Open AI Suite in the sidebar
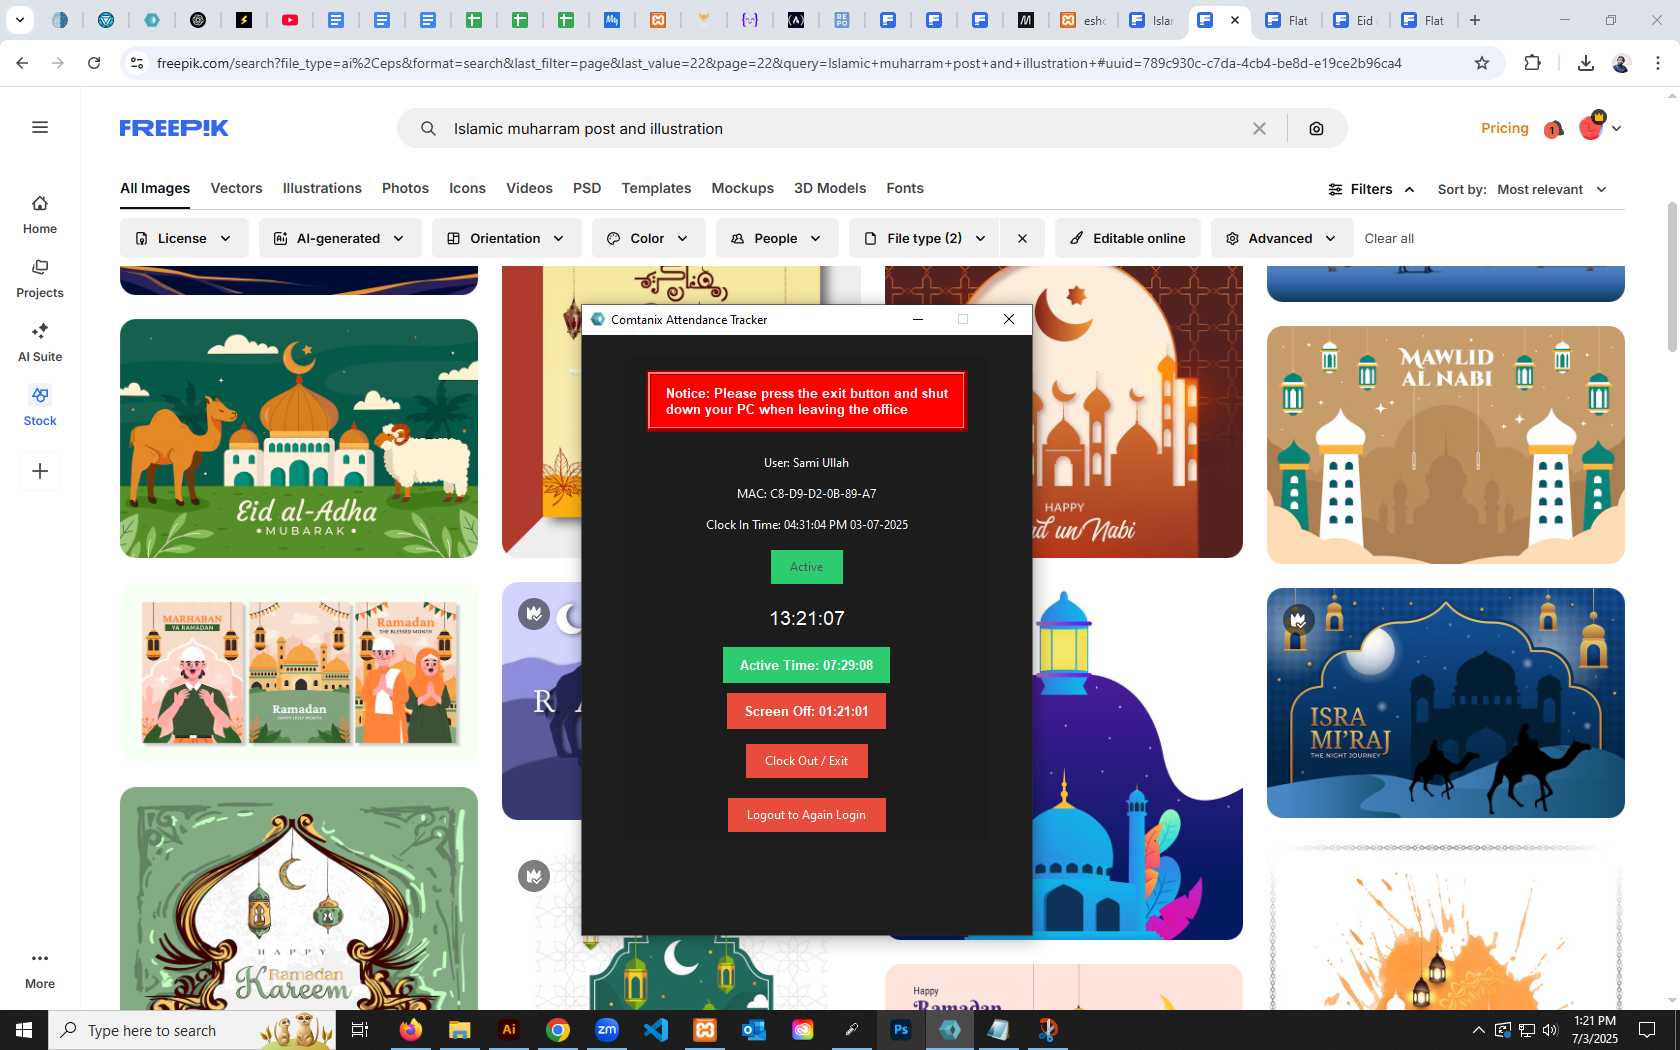Screen dimensions: 1680x1050 (40, 343)
